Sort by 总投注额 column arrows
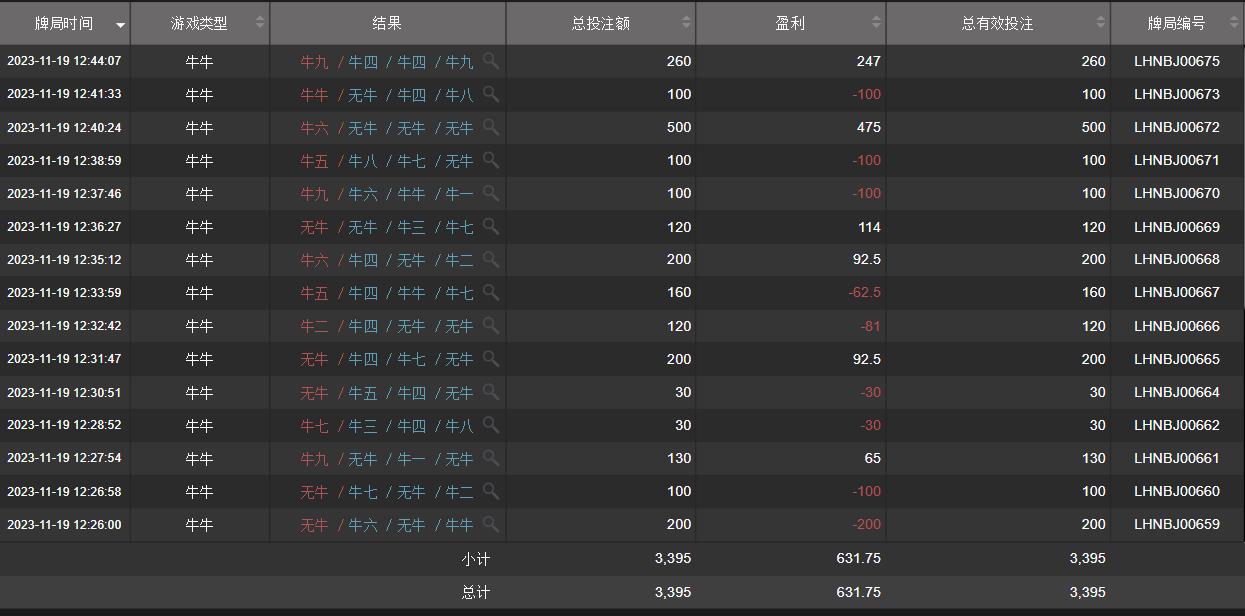Image resolution: width=1245 pixels, height=616 pixels. click(686, 22)
